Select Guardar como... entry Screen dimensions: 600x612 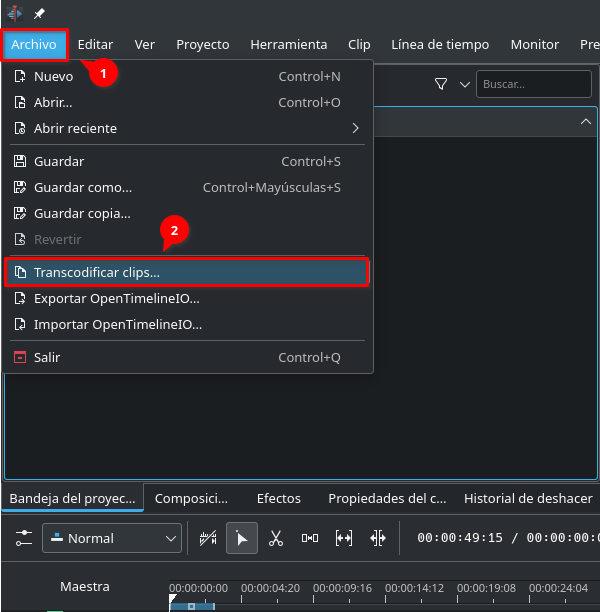pyautogui.click(x=187, y=187)
